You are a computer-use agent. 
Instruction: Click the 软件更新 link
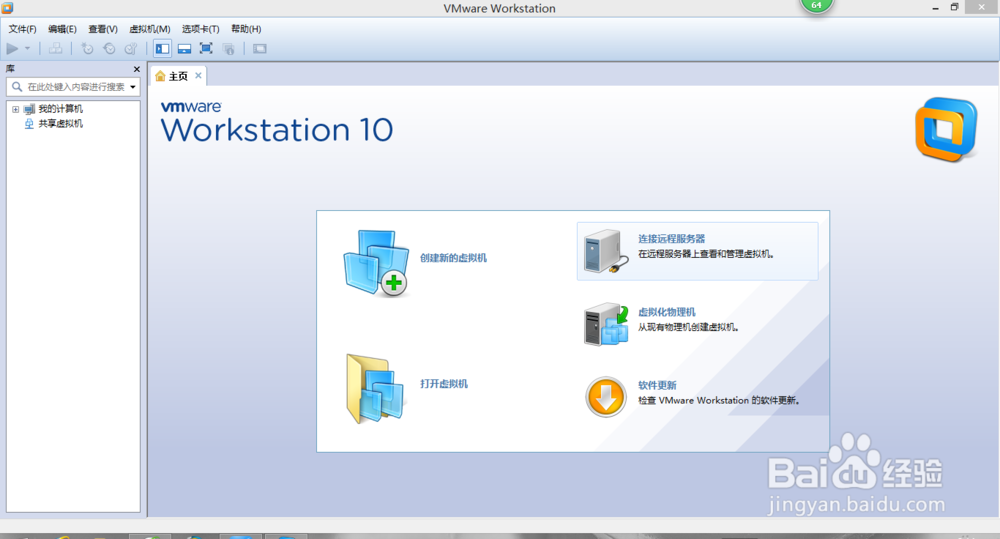pos(657,385)
